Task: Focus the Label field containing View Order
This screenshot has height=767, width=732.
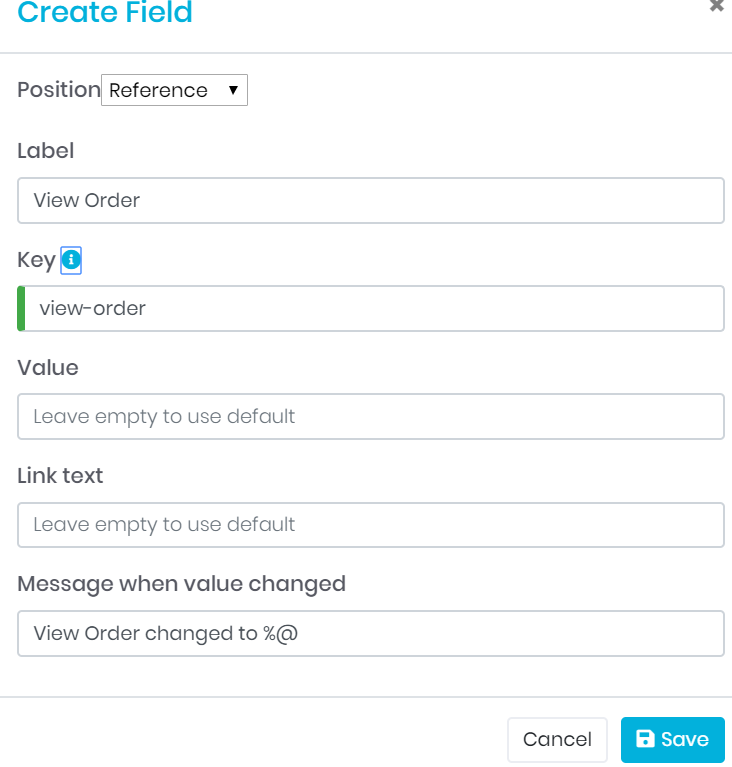Action: coord(370,200)
